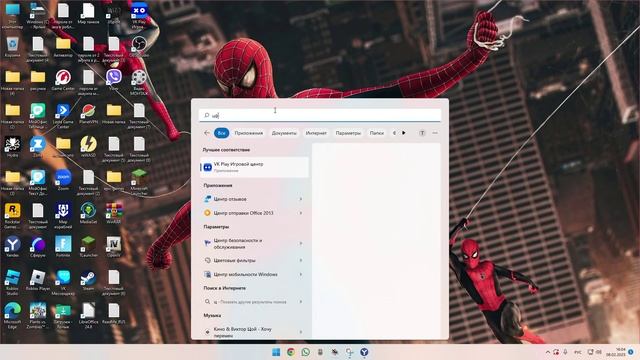Select WinRAR desktop shortcut
This screenshot has height=360, width=640.
[113, 213]
